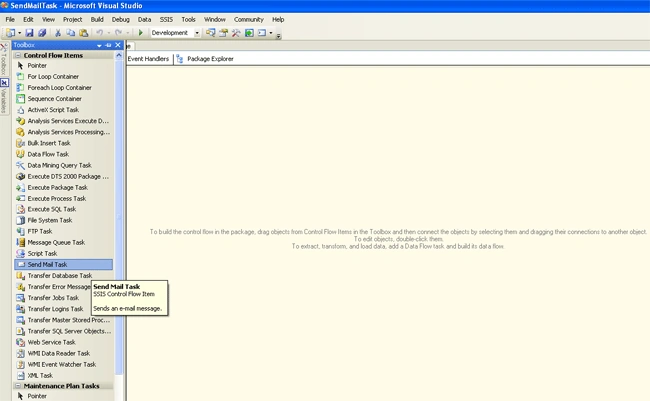Screen dimensions: 650x401
Task: Click the Save All toolbar icon
Action: pos(42,33)
